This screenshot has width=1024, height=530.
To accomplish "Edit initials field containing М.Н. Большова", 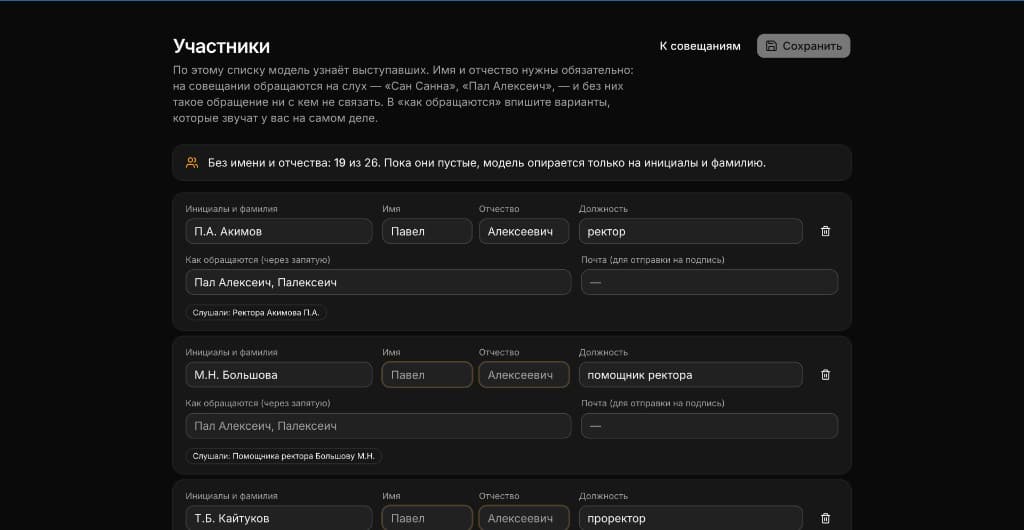I will pyautogui.click(x=279, y=375).
